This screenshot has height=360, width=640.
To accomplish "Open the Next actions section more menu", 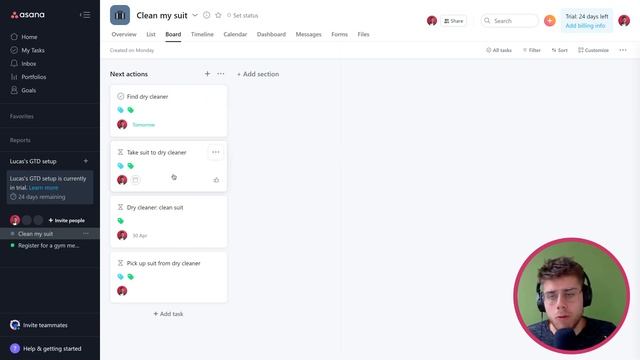I will pyautogui.click(x=221, y=74).
